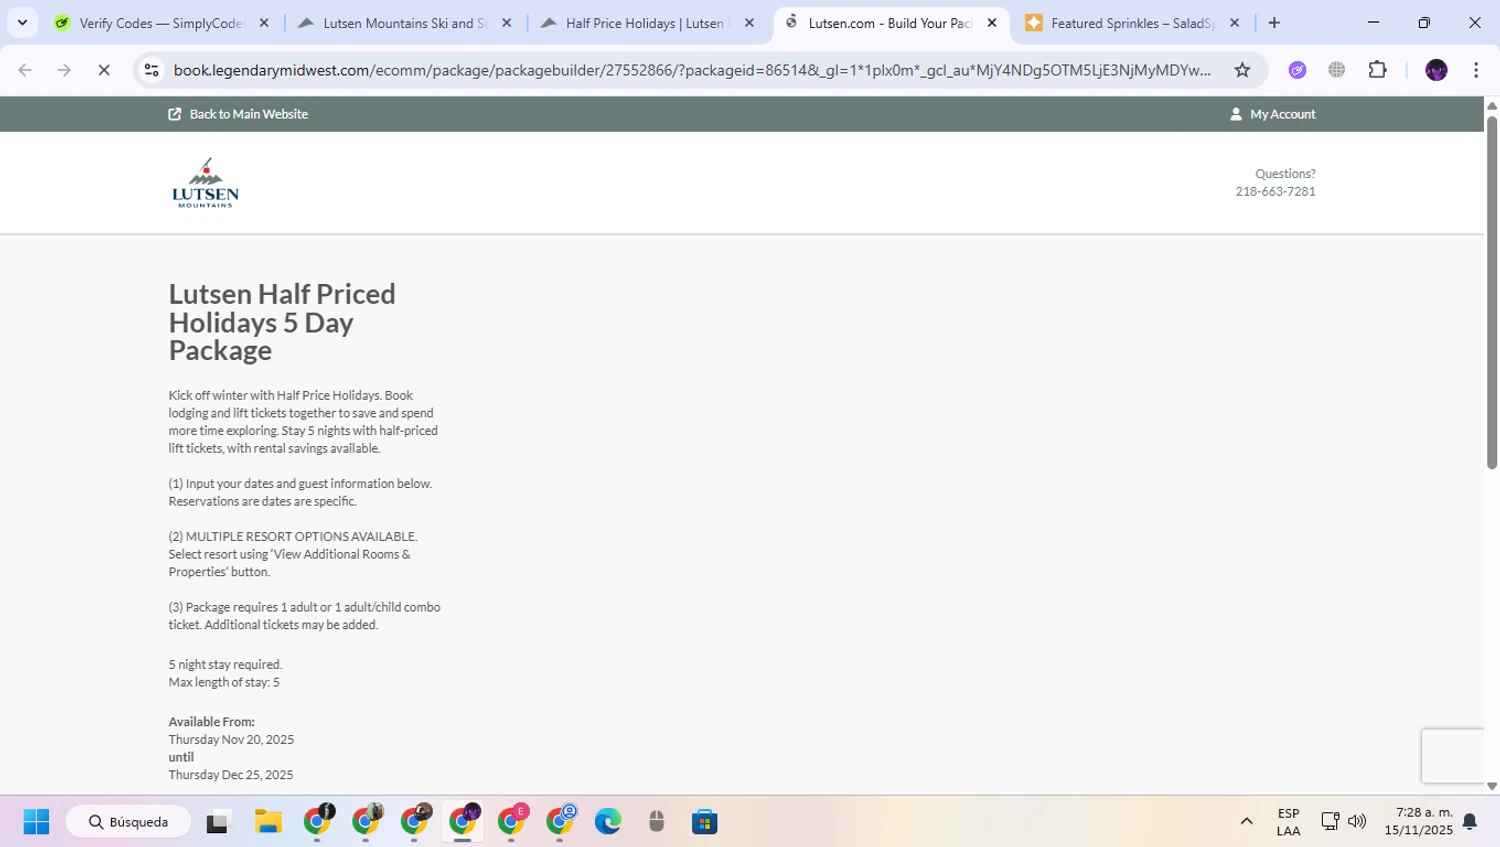The width and height of the screenshot is (1500, 847).
Task: Open the Chrome profile avatar
Action: pos(1436,70)
